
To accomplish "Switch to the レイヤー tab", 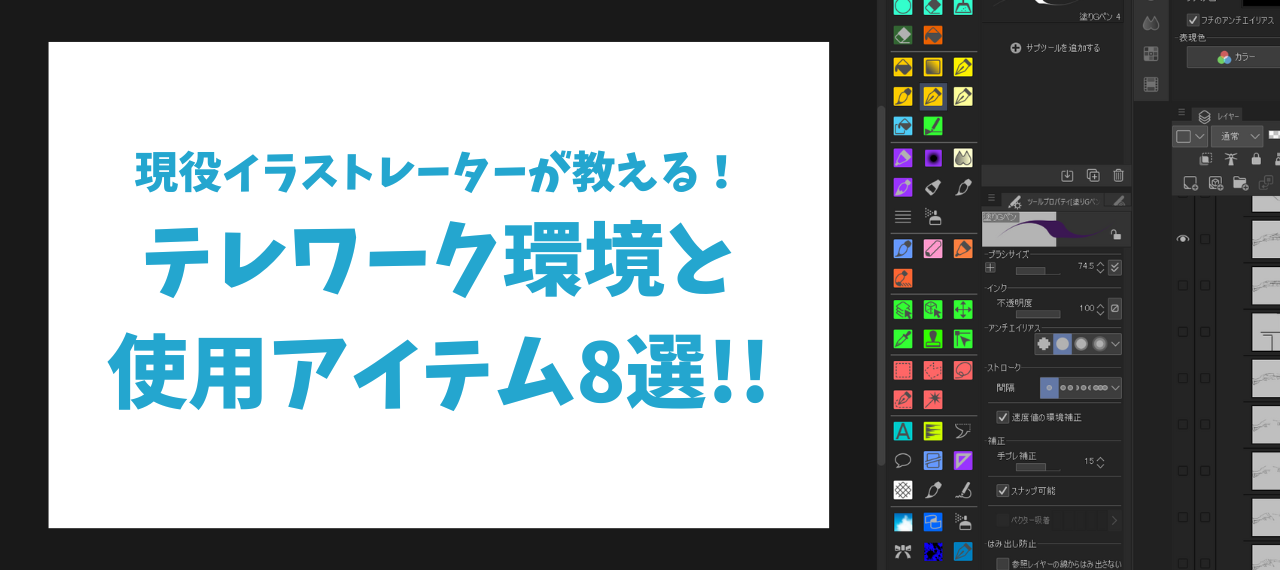I will coord(1218,116).
